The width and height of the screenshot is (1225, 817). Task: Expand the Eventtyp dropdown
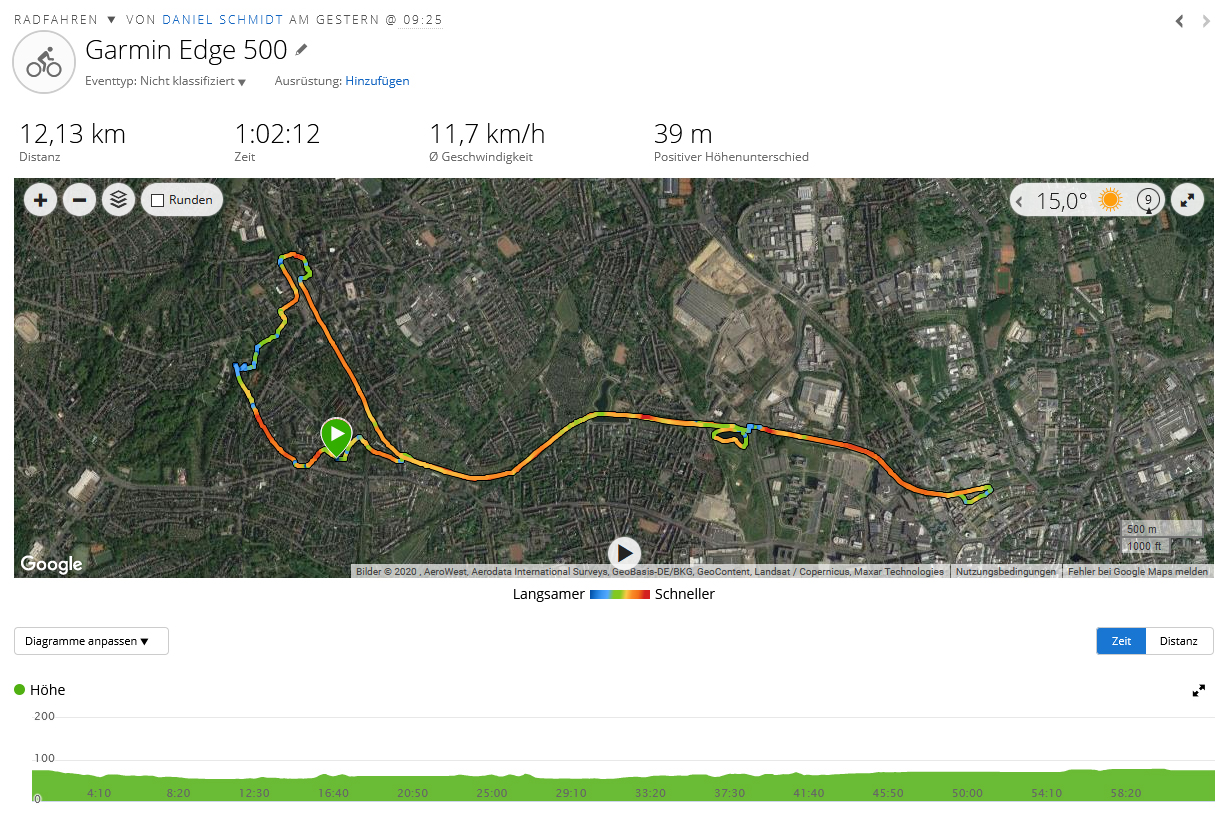(x=242, y=82)
